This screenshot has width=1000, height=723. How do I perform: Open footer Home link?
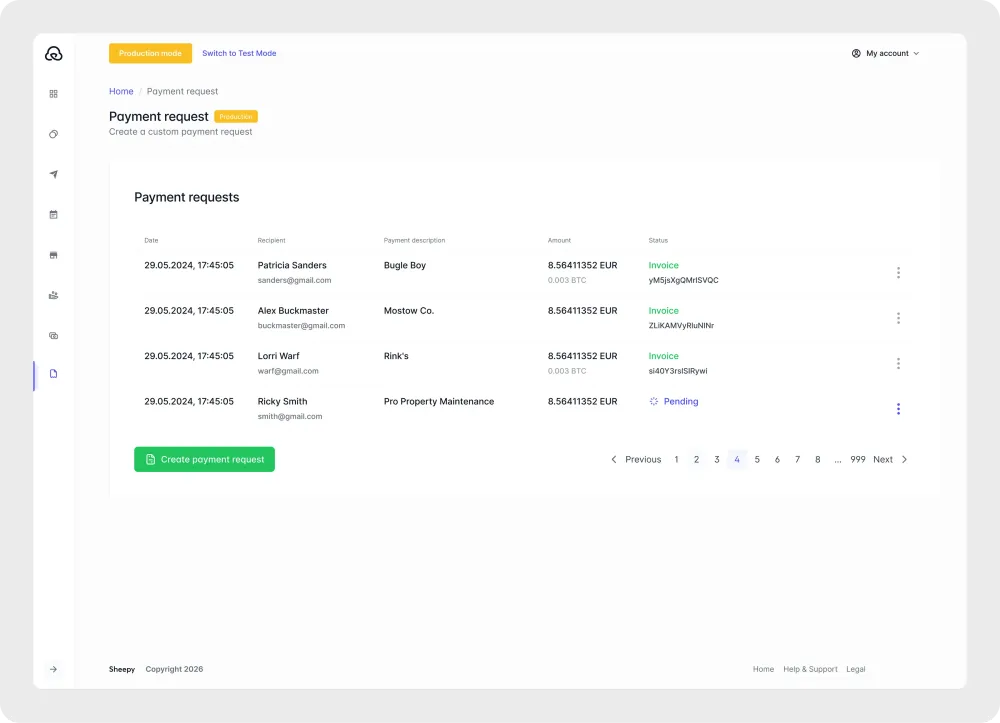click(763, 669)
